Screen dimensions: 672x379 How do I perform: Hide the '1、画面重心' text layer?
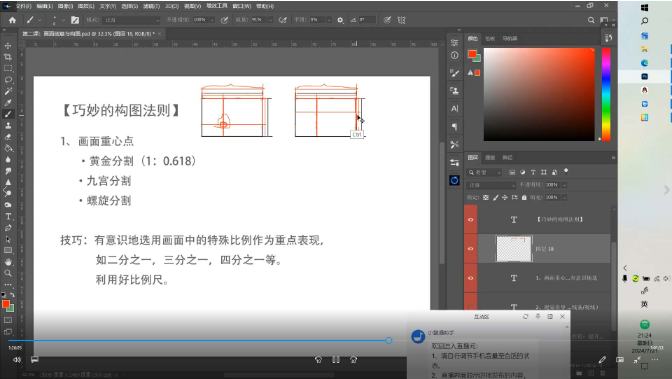point(471,278)
